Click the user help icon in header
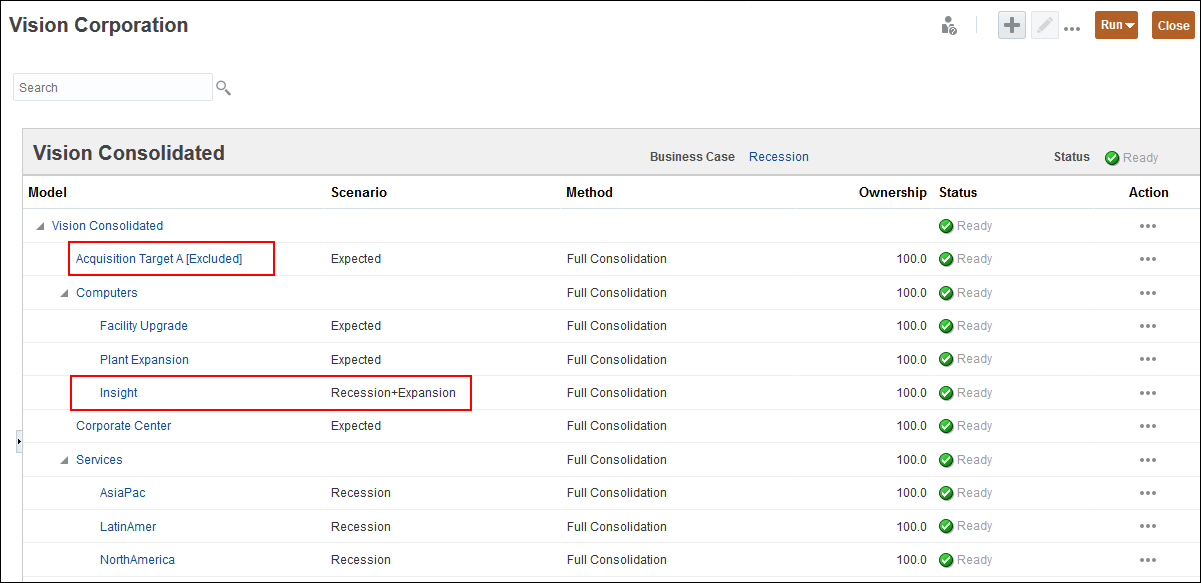 pos(949,26)
